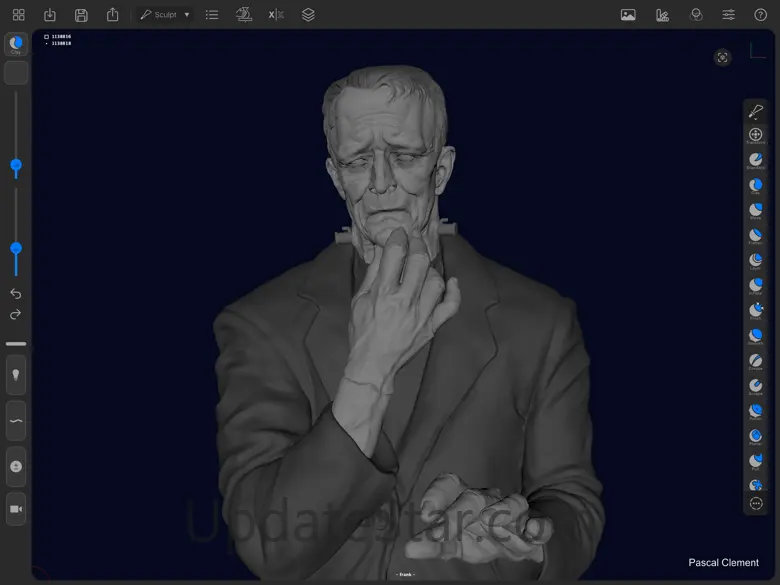
Task: Select the Flatten brush
Action: [x=756, y=236]
